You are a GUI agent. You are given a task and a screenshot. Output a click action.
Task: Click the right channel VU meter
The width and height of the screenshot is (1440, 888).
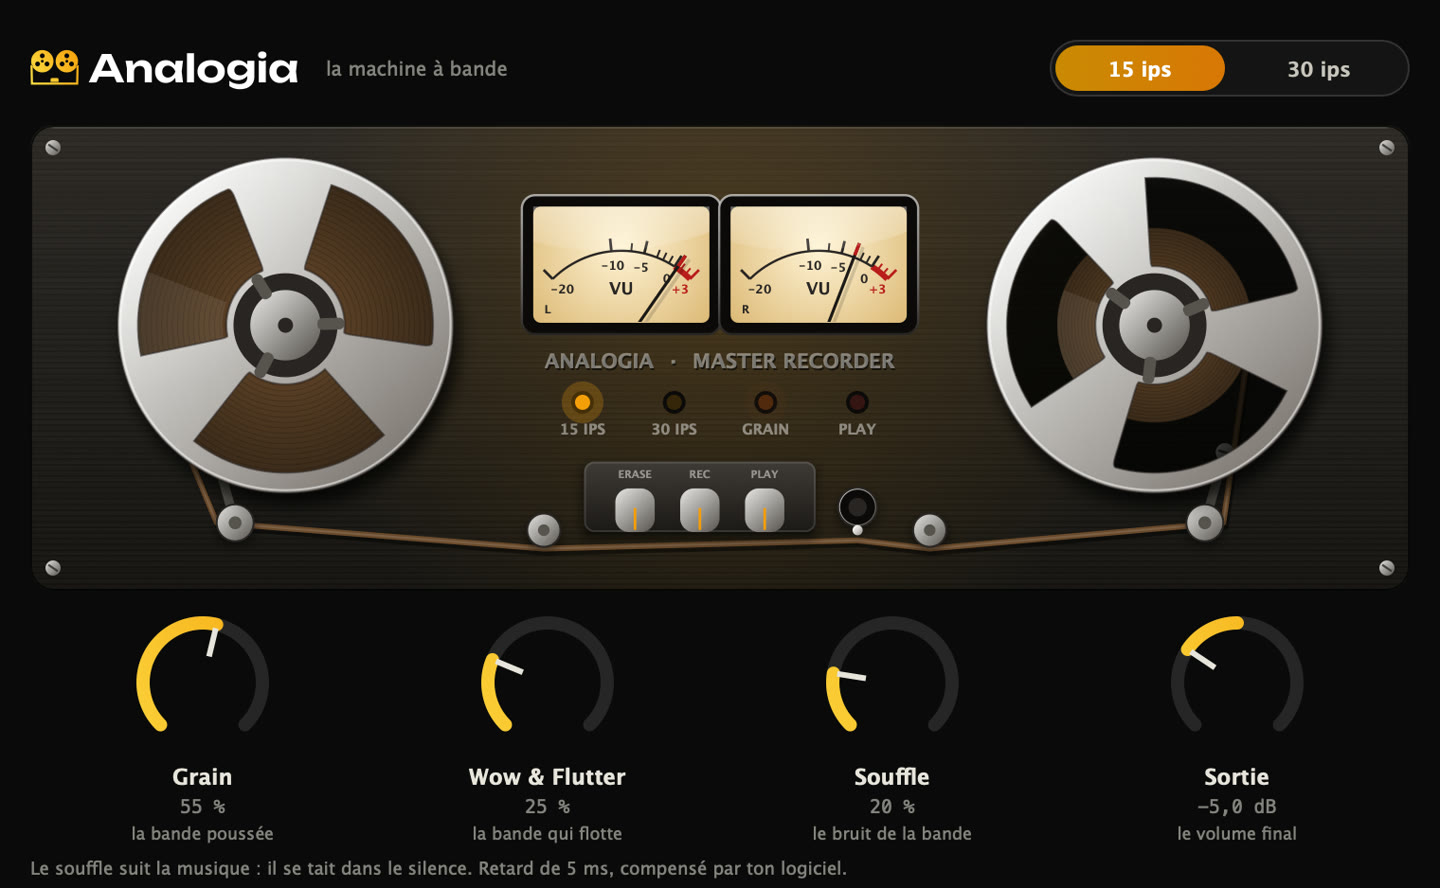point(818,264)
